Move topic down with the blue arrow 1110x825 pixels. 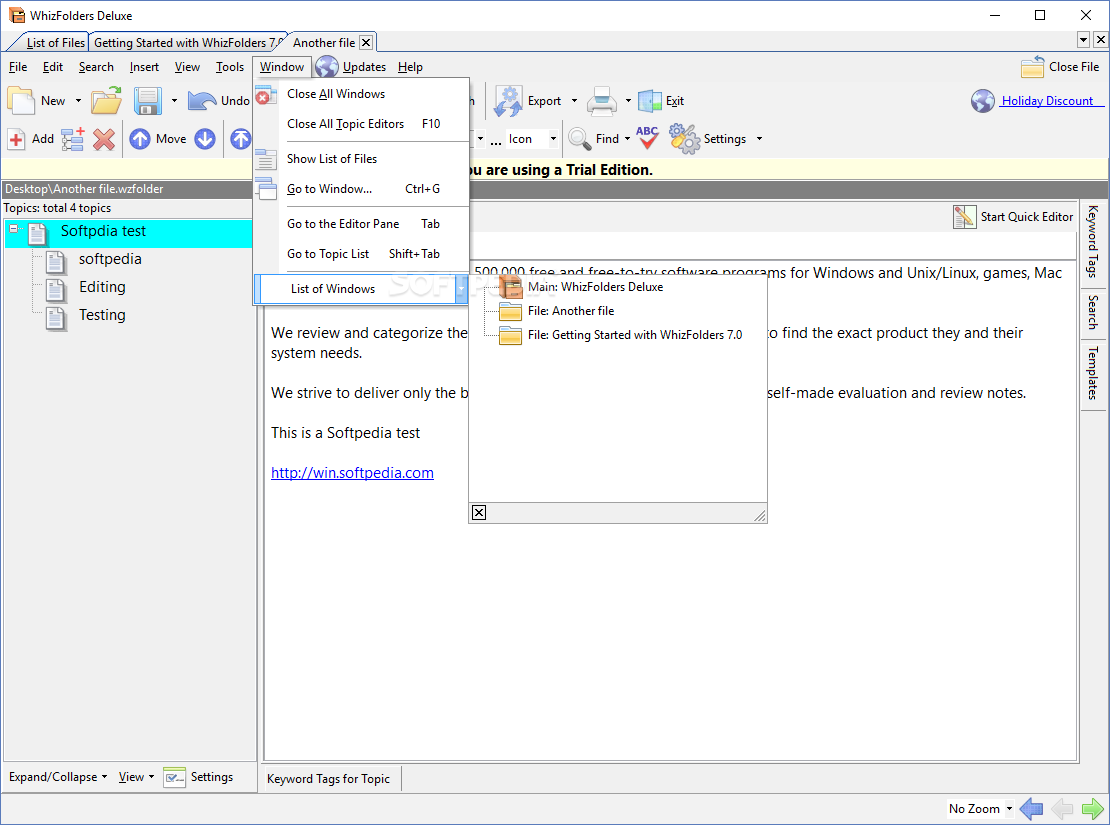(x=205, y=139)
